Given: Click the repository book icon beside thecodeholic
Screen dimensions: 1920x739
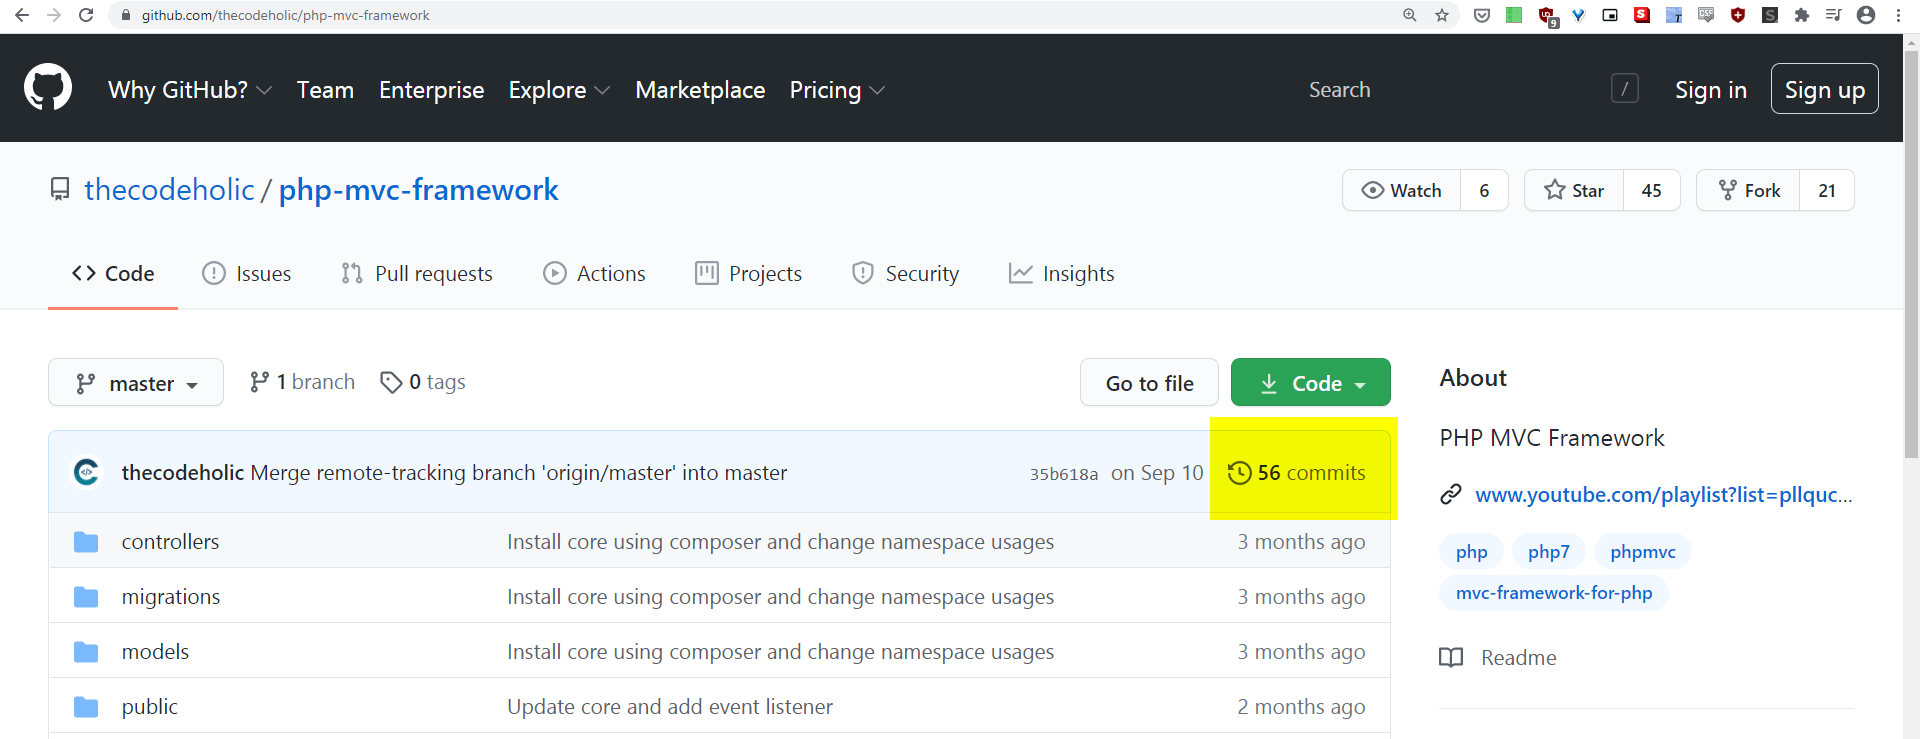Looking at the screenshot, I should pos(60,189).
